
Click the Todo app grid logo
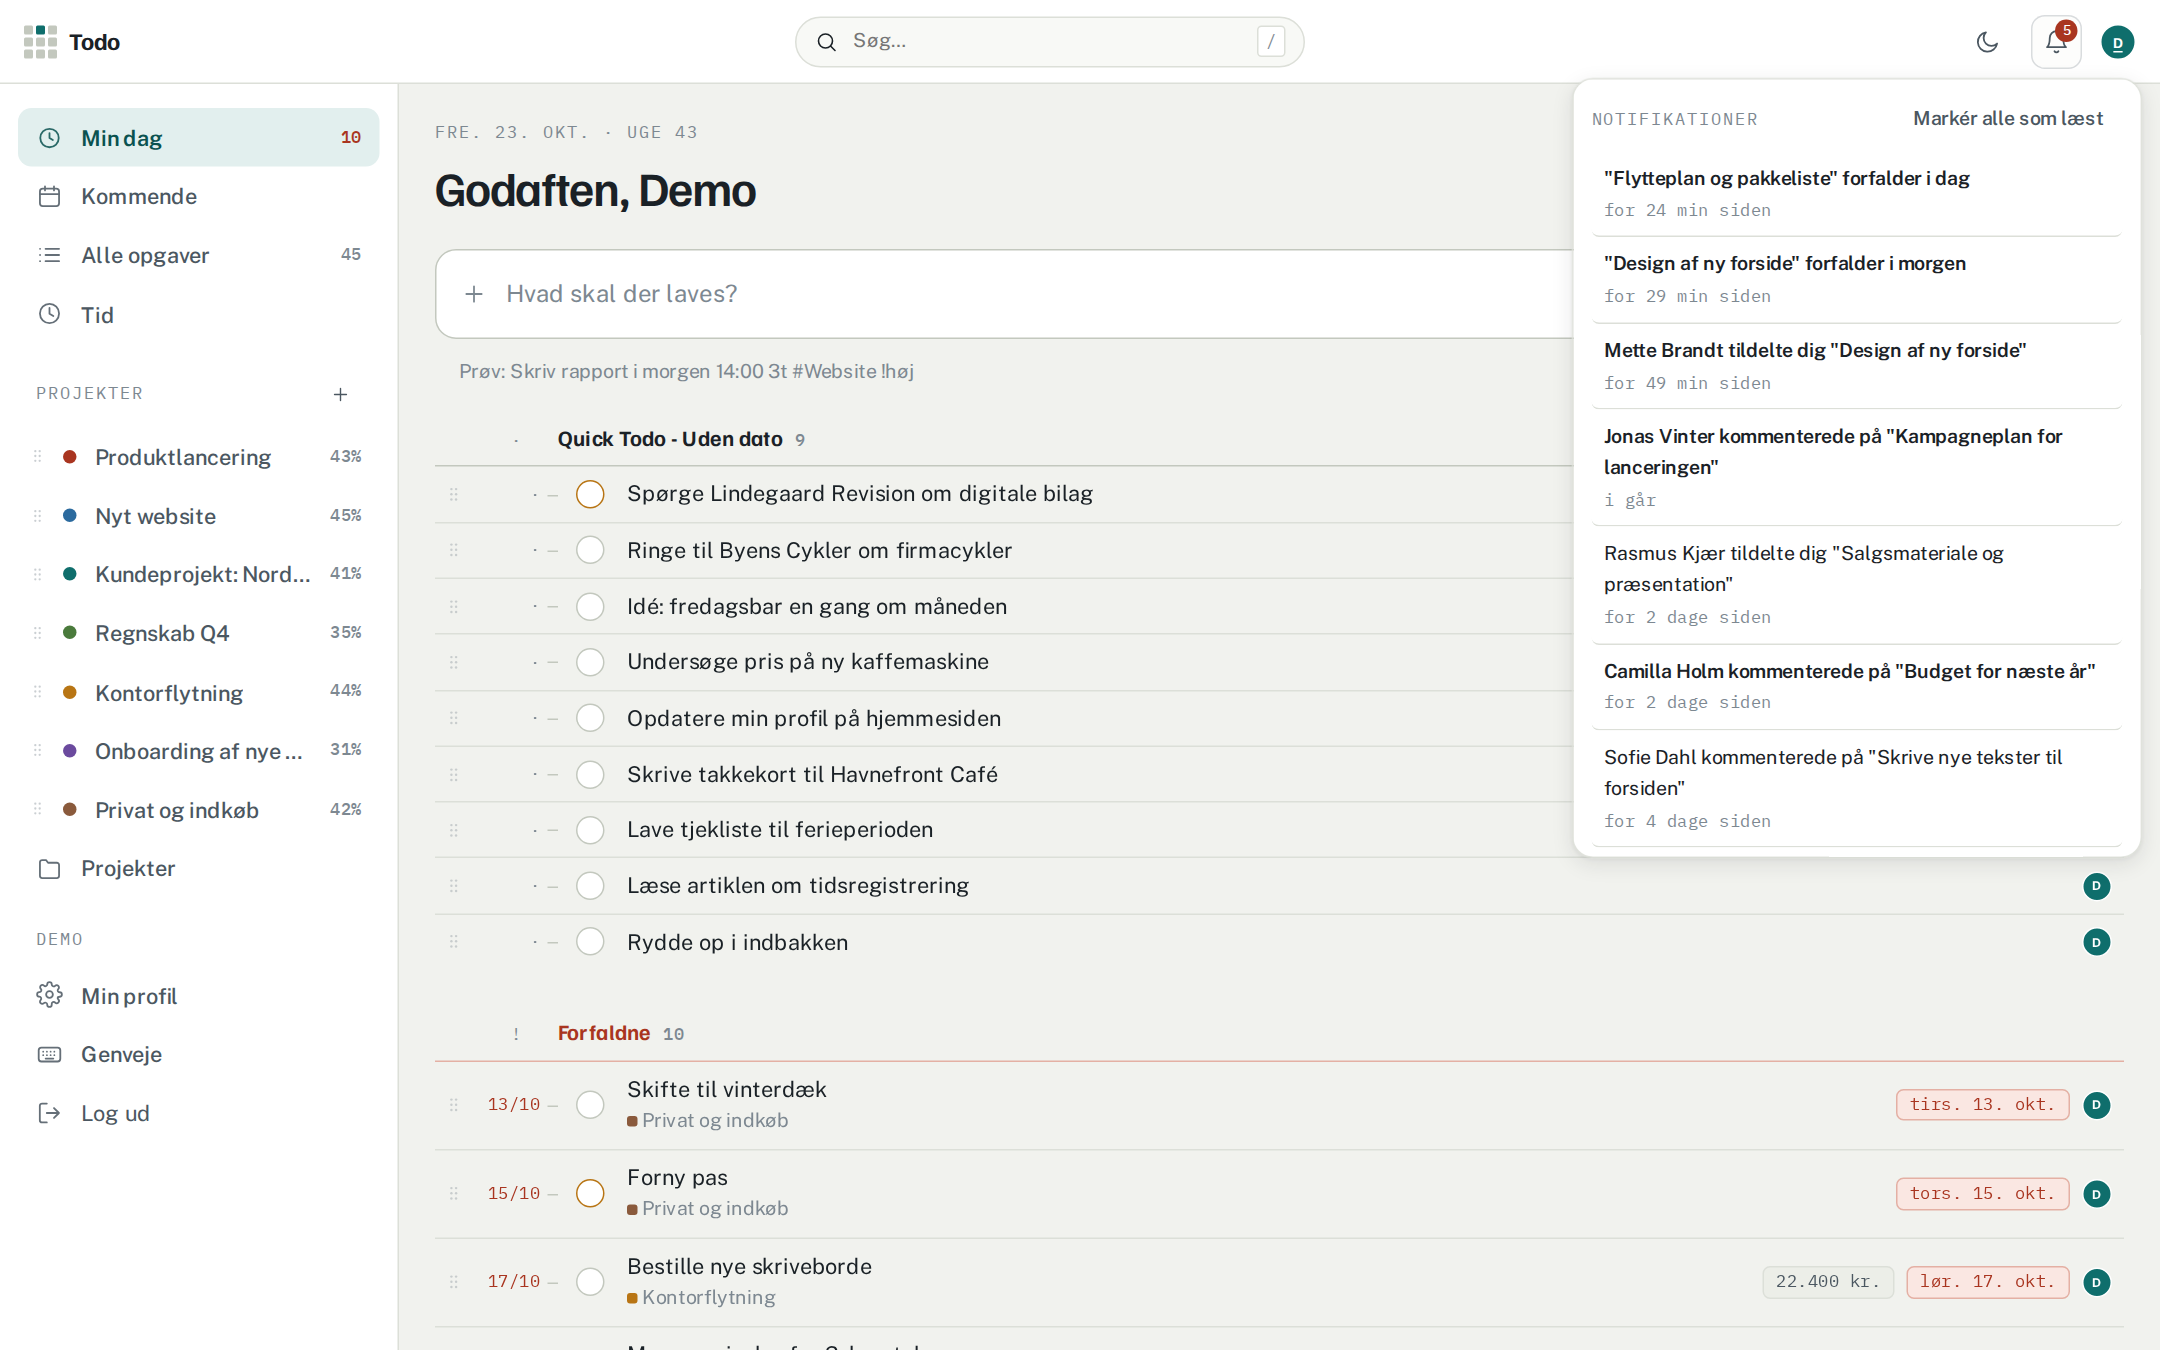(40, 42)
